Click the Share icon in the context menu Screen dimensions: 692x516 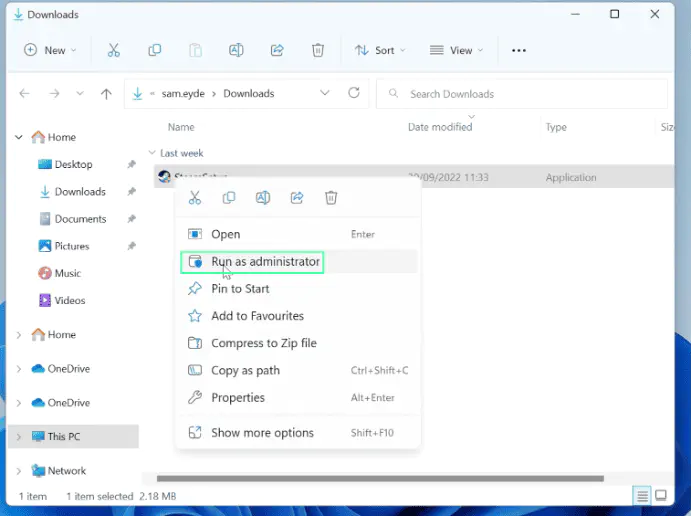(x=297, y=198)
